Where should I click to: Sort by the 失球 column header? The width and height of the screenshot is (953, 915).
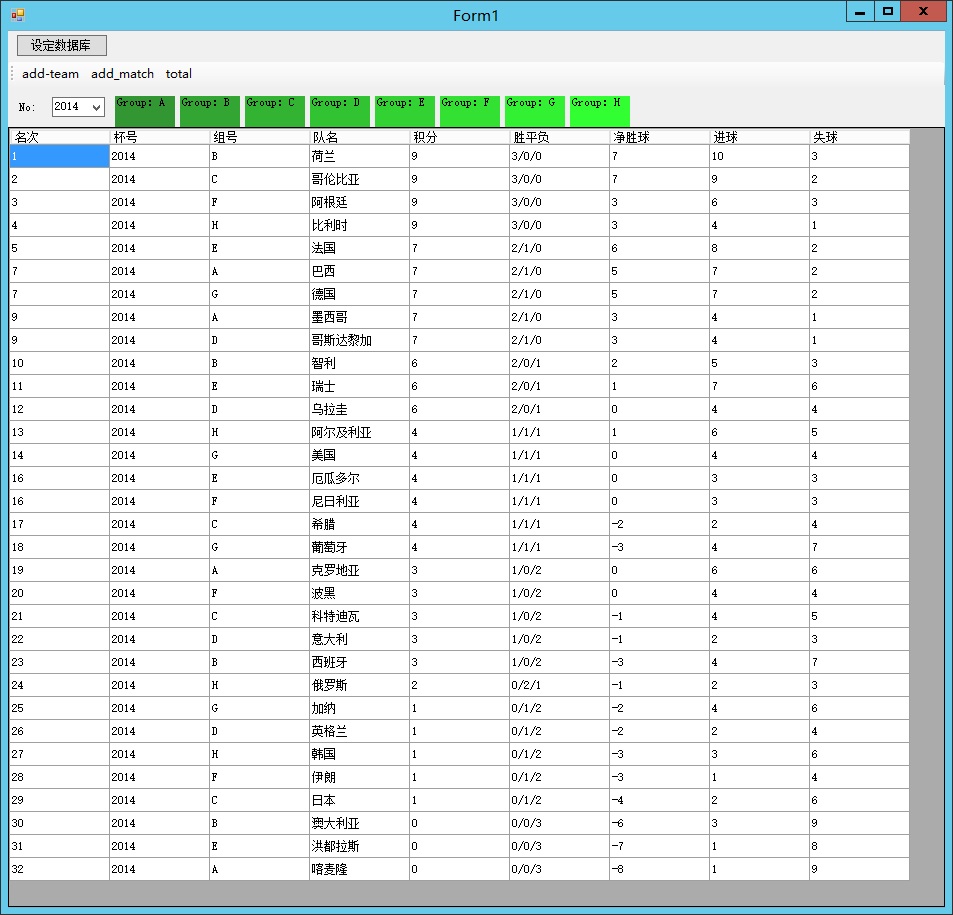point(859,137)
